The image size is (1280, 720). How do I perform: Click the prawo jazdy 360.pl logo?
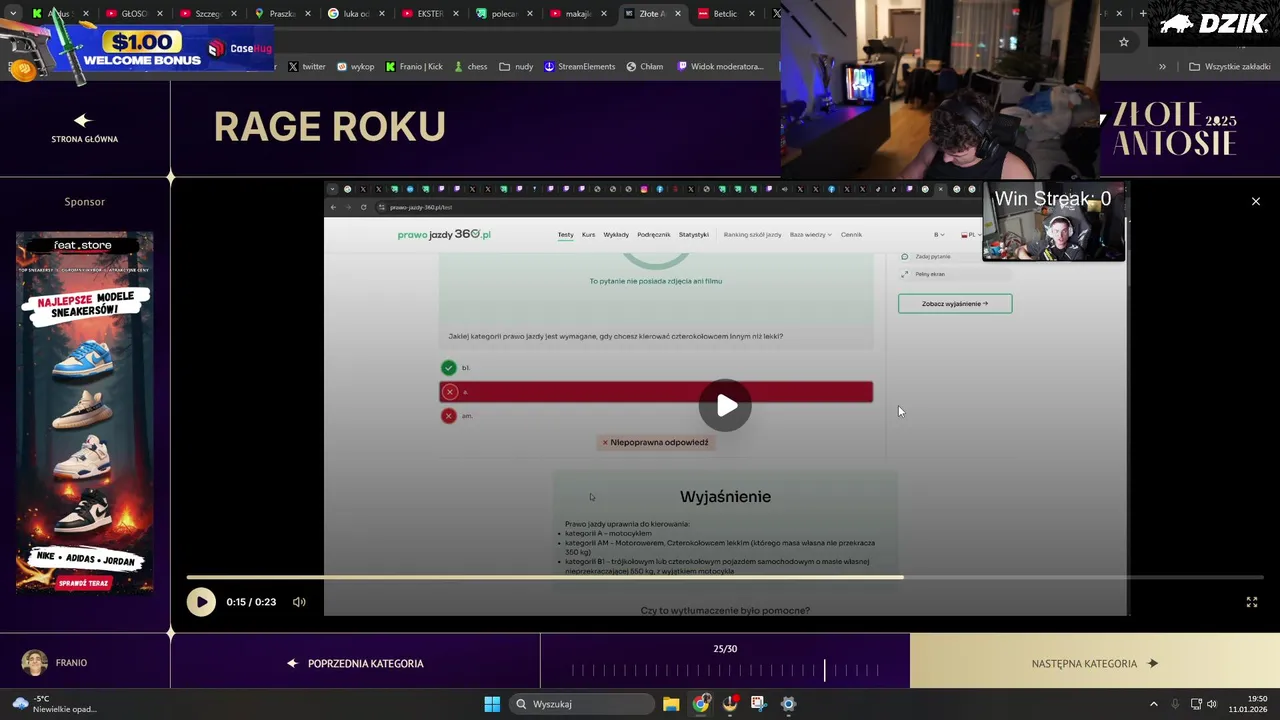(444, 235)
